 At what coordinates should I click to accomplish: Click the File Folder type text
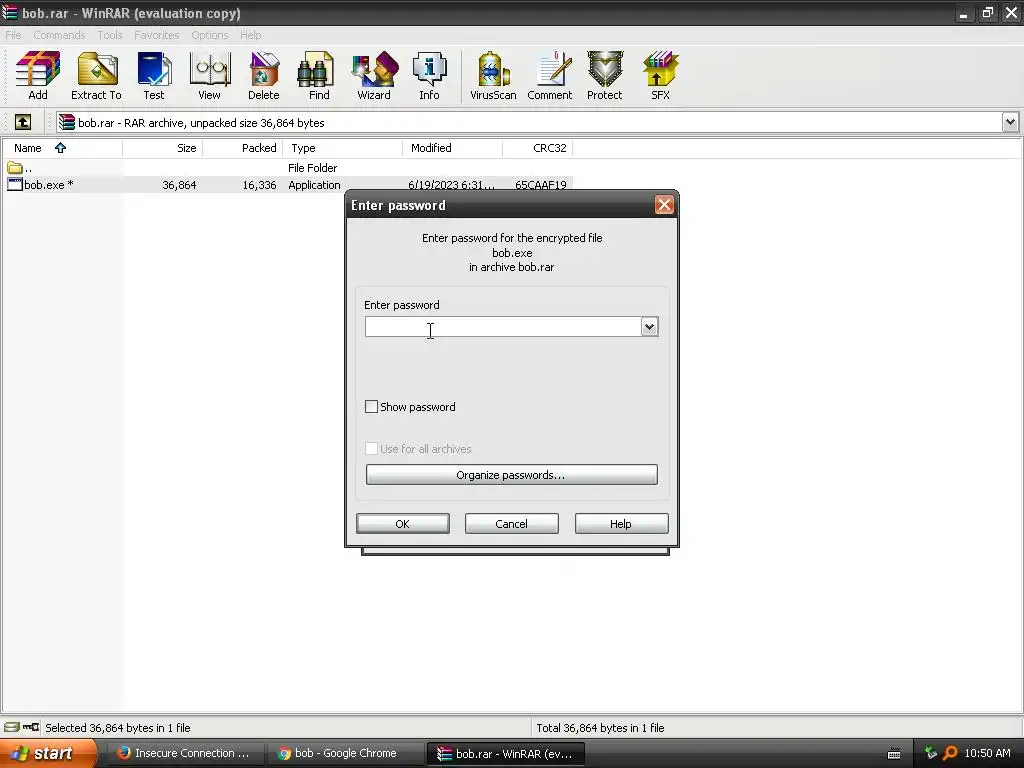coord(312,168)
